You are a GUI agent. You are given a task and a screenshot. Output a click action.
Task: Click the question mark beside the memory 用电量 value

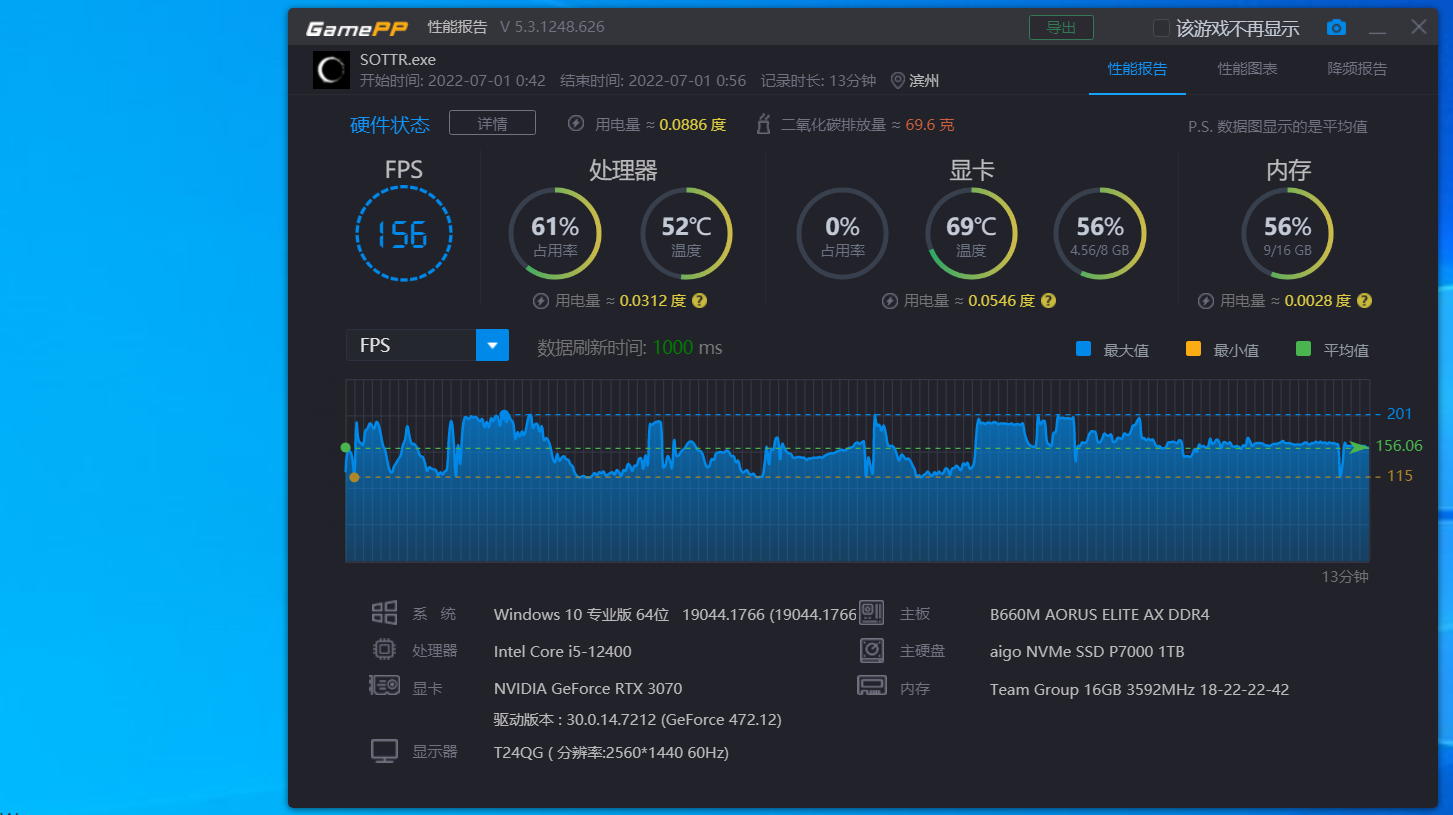1364,300
